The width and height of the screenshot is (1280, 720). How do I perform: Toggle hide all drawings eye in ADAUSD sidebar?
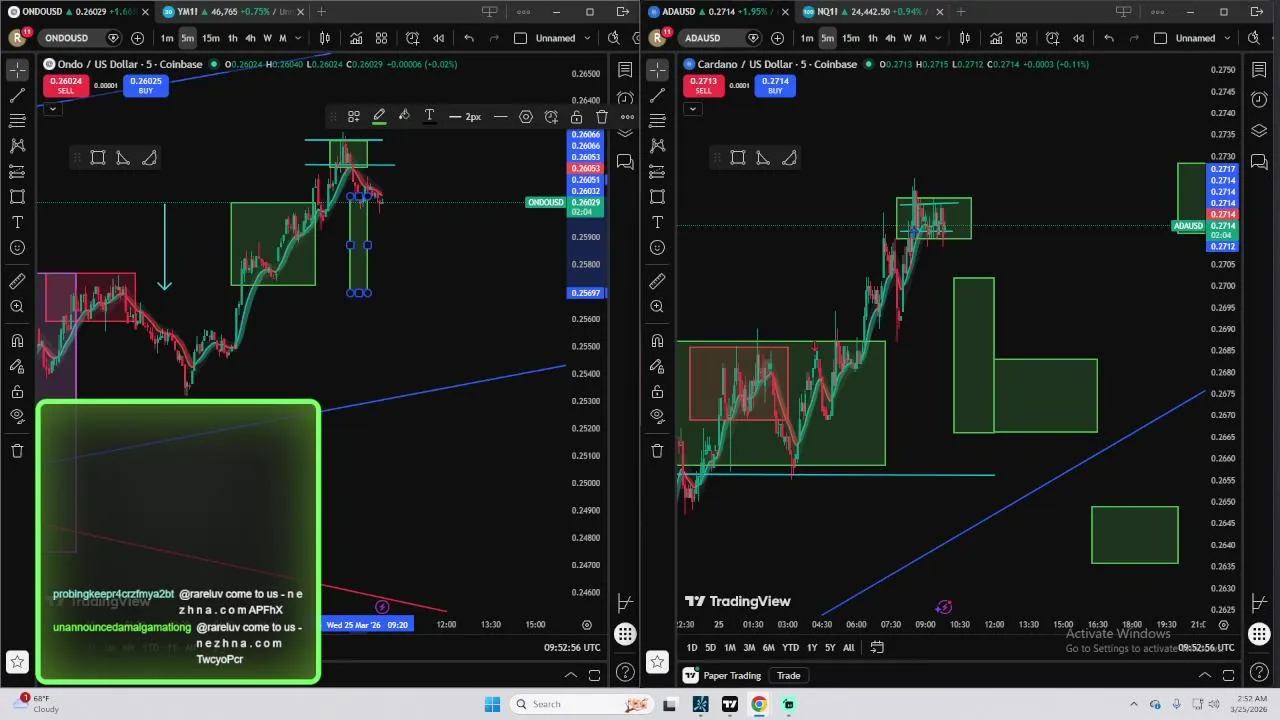coord(657,416)
